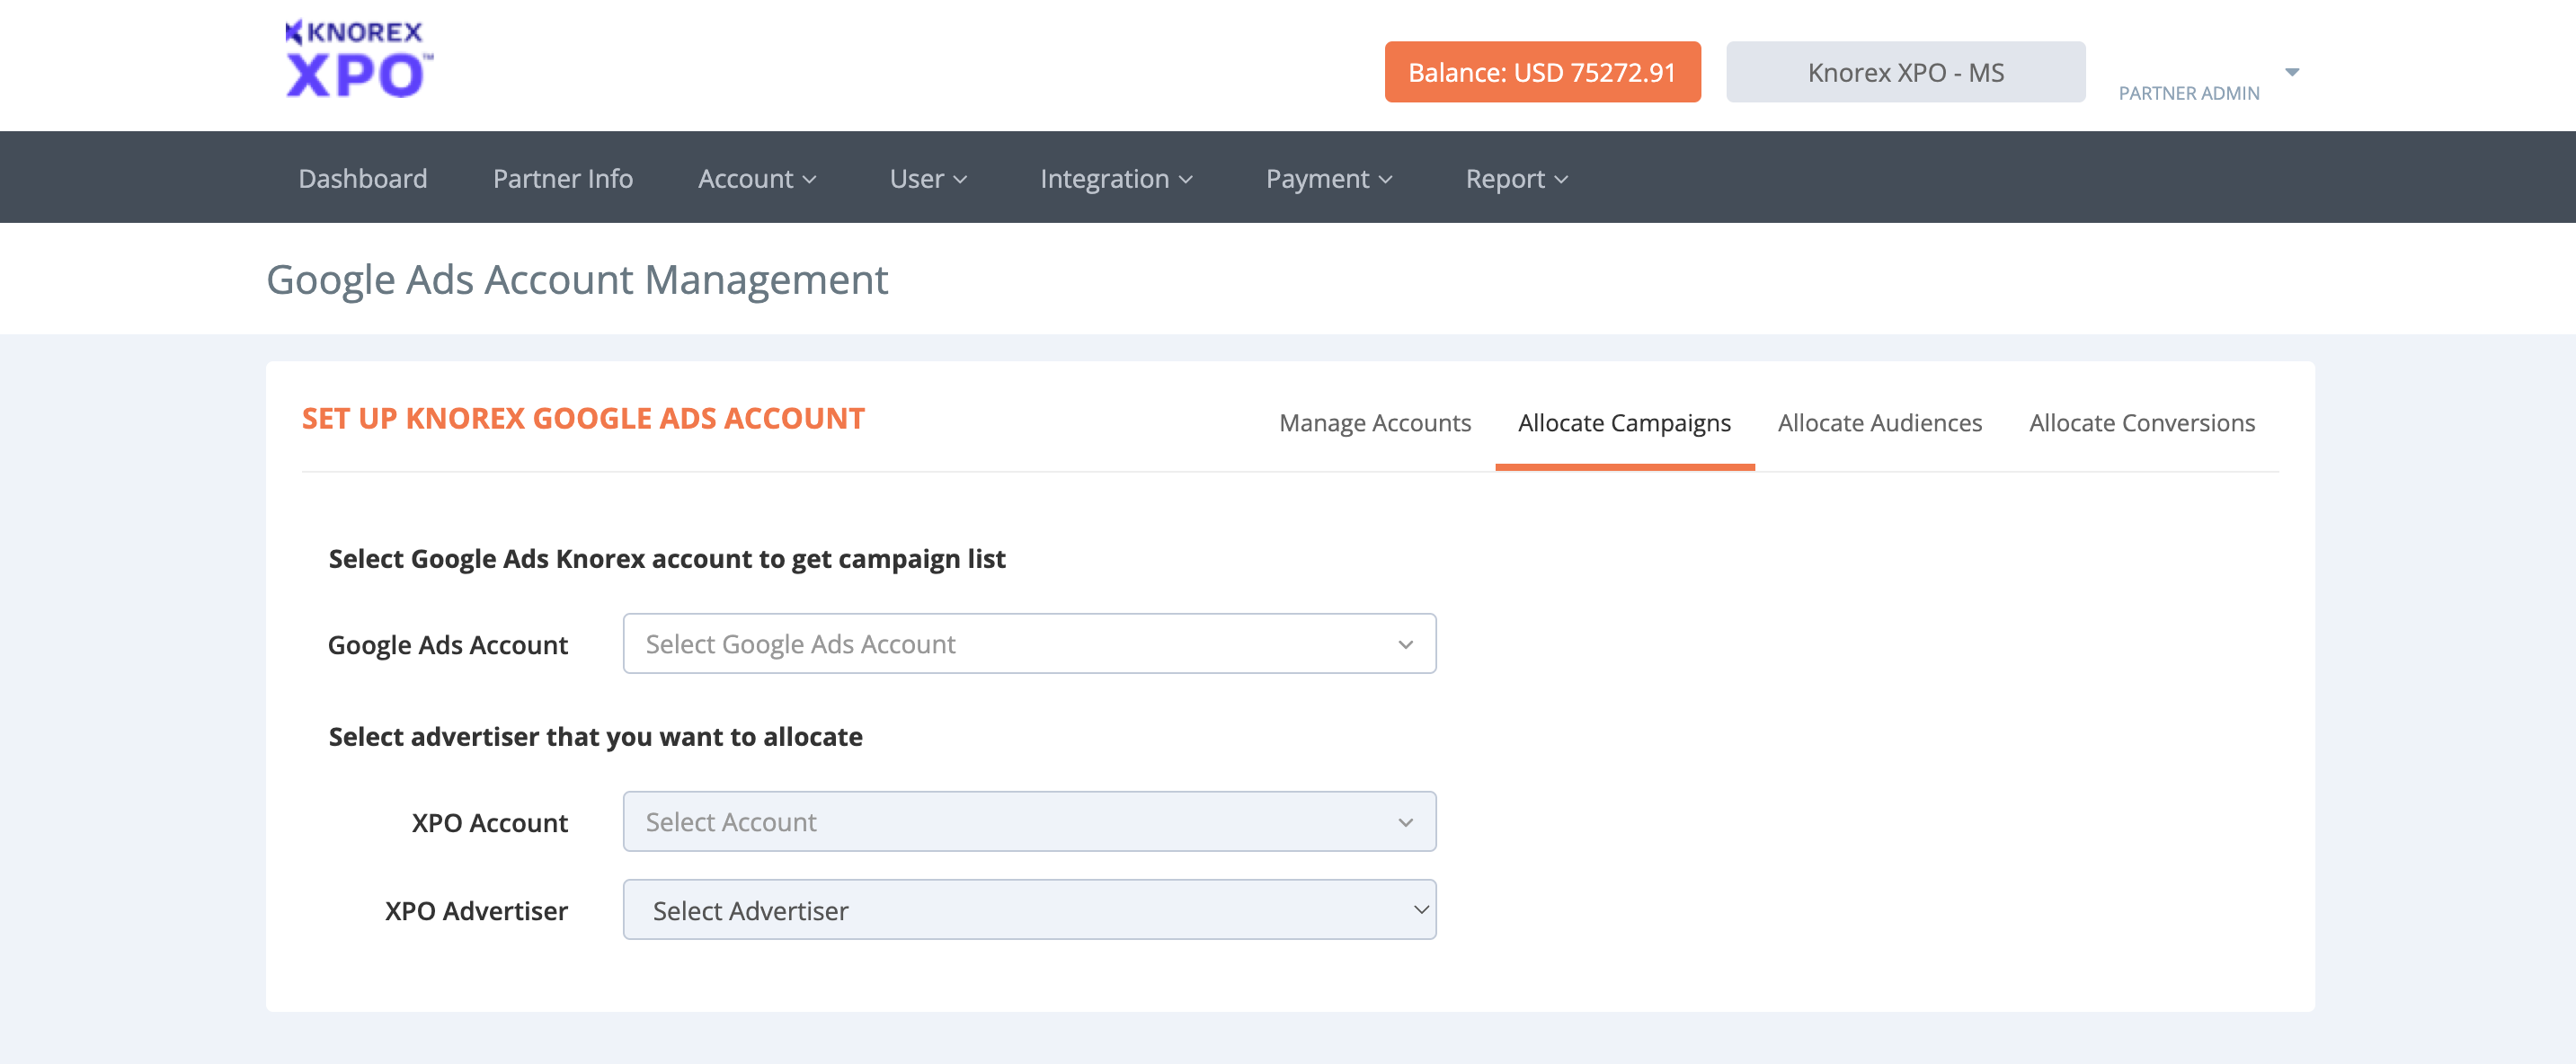Expand the Account menu
Image resolution: width=2576 pixels, height=1064 pixels.
pyautogui.click(x=757, y=179)
